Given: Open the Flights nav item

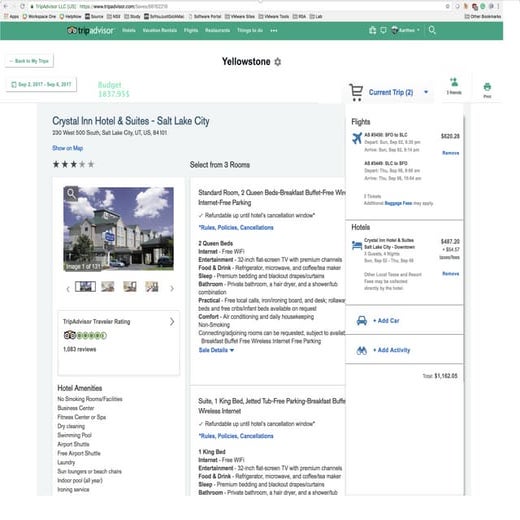Looking at the screenshot, I should point(191,30).
